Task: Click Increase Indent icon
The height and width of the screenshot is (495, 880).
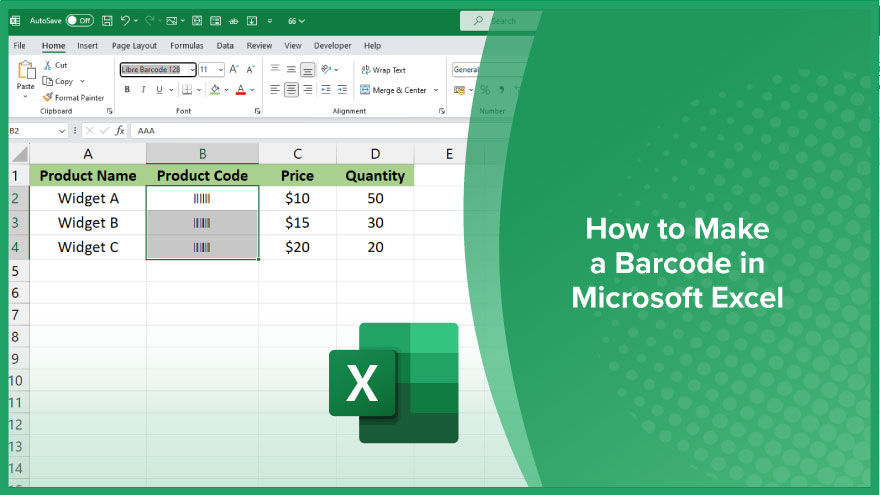Action: pyautogui.click(x=342, y=89)
